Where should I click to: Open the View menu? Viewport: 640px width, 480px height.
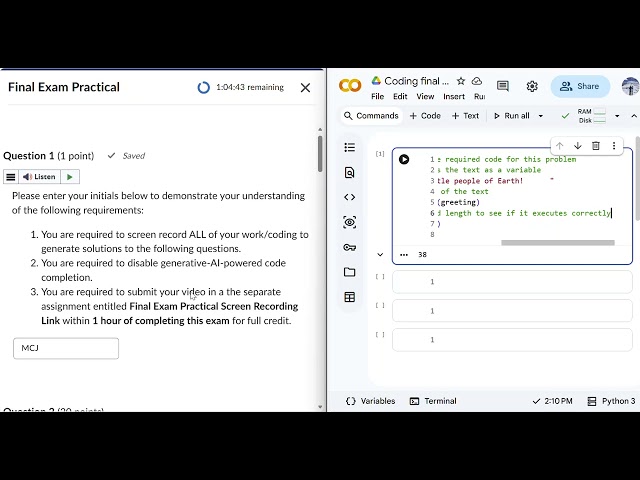click(x=425, y=96)
